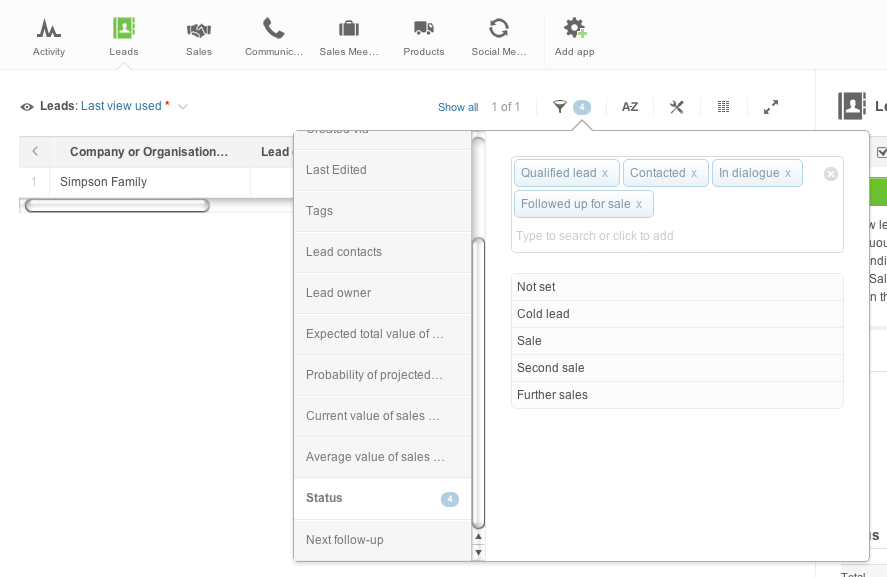Image resolution: width=887 pixels, height=577 pixels.
Task: Clear all selected status filters
Action: (x=830, y=174)
